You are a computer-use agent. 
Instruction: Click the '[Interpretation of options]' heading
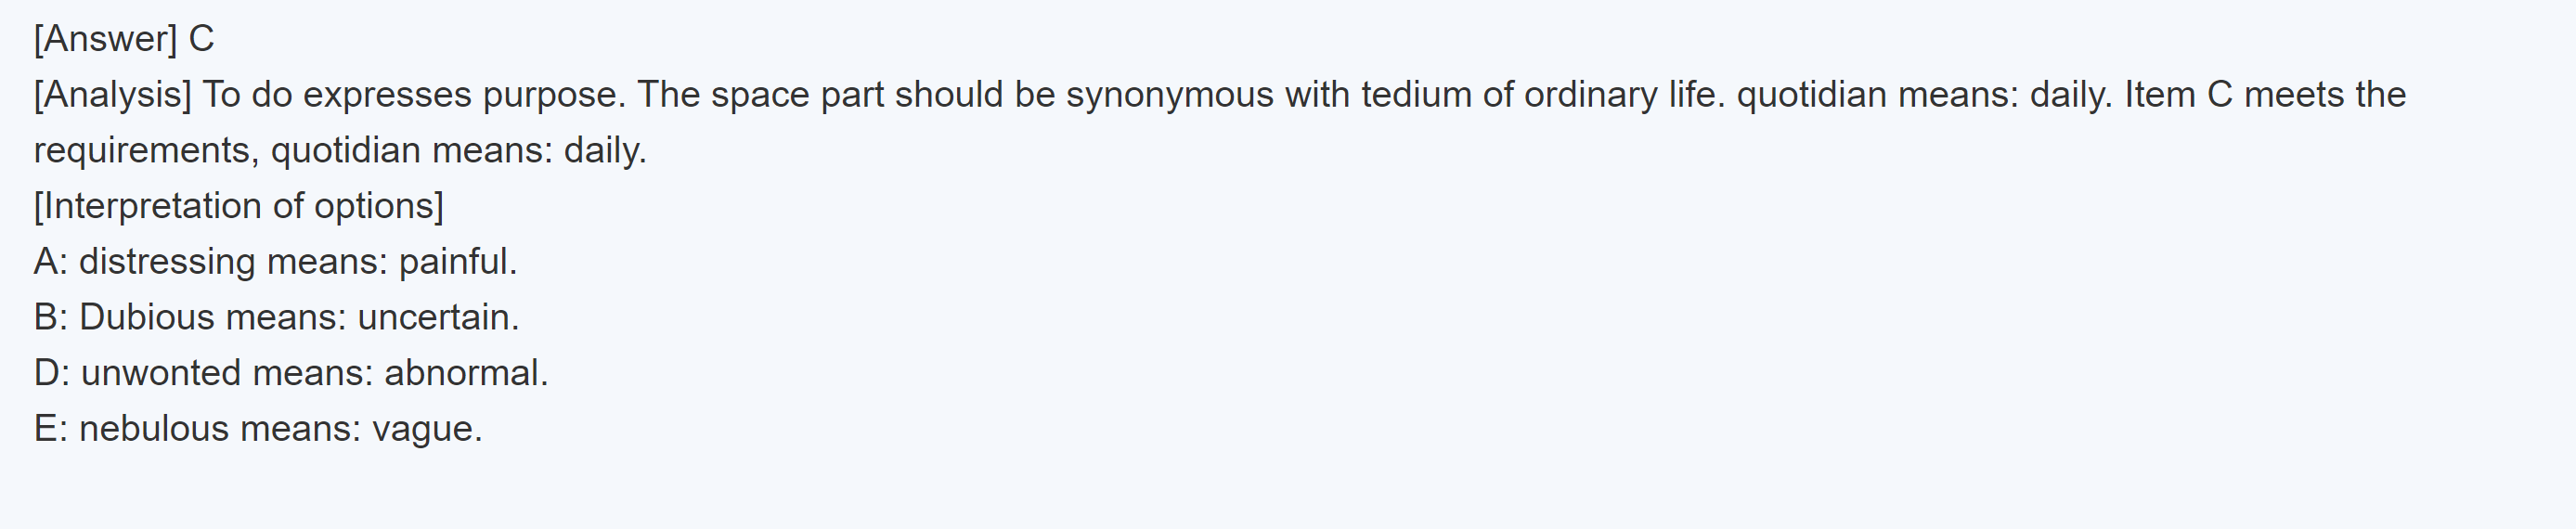coord(238,206)
